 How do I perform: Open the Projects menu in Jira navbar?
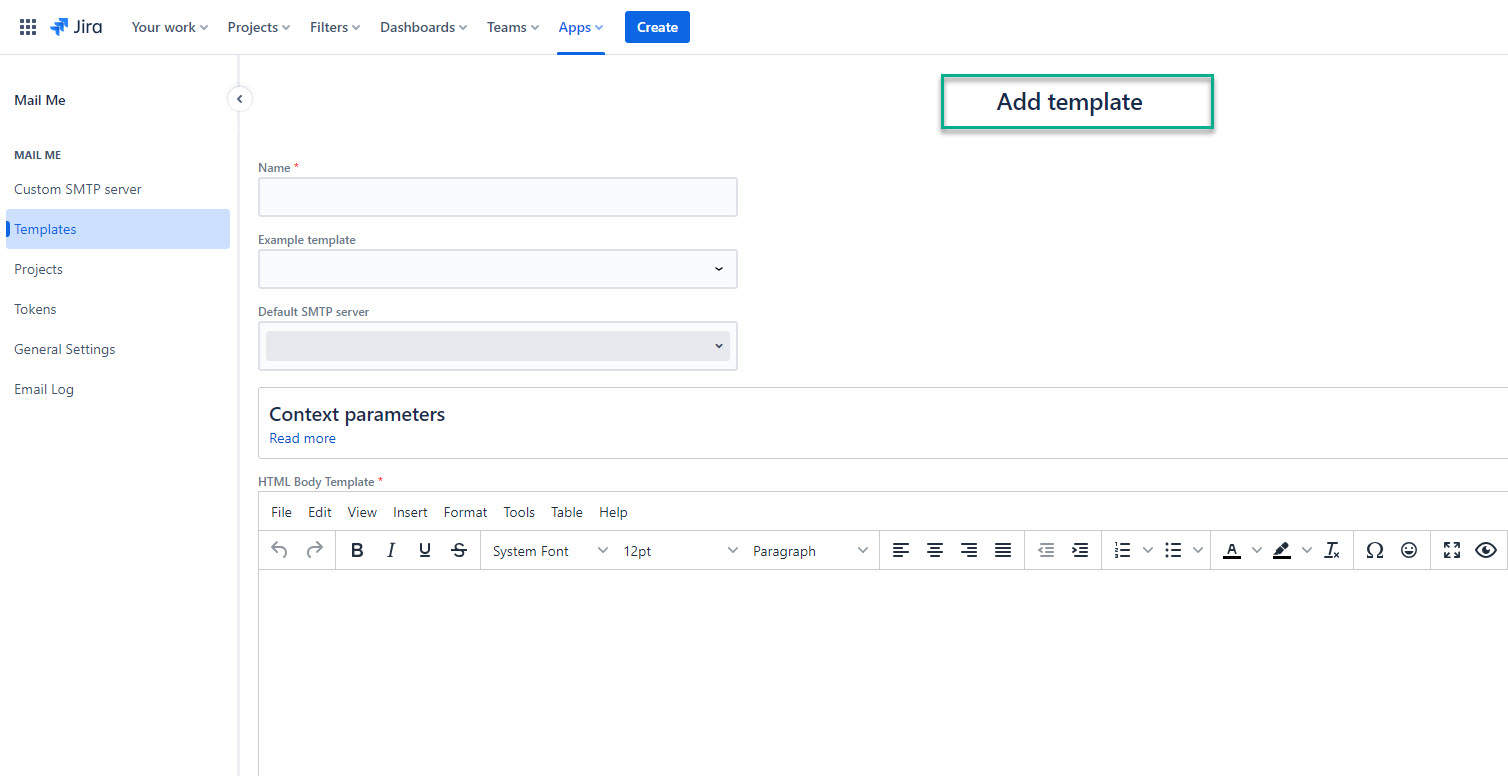pyautogui.click(x=258, y=27)
